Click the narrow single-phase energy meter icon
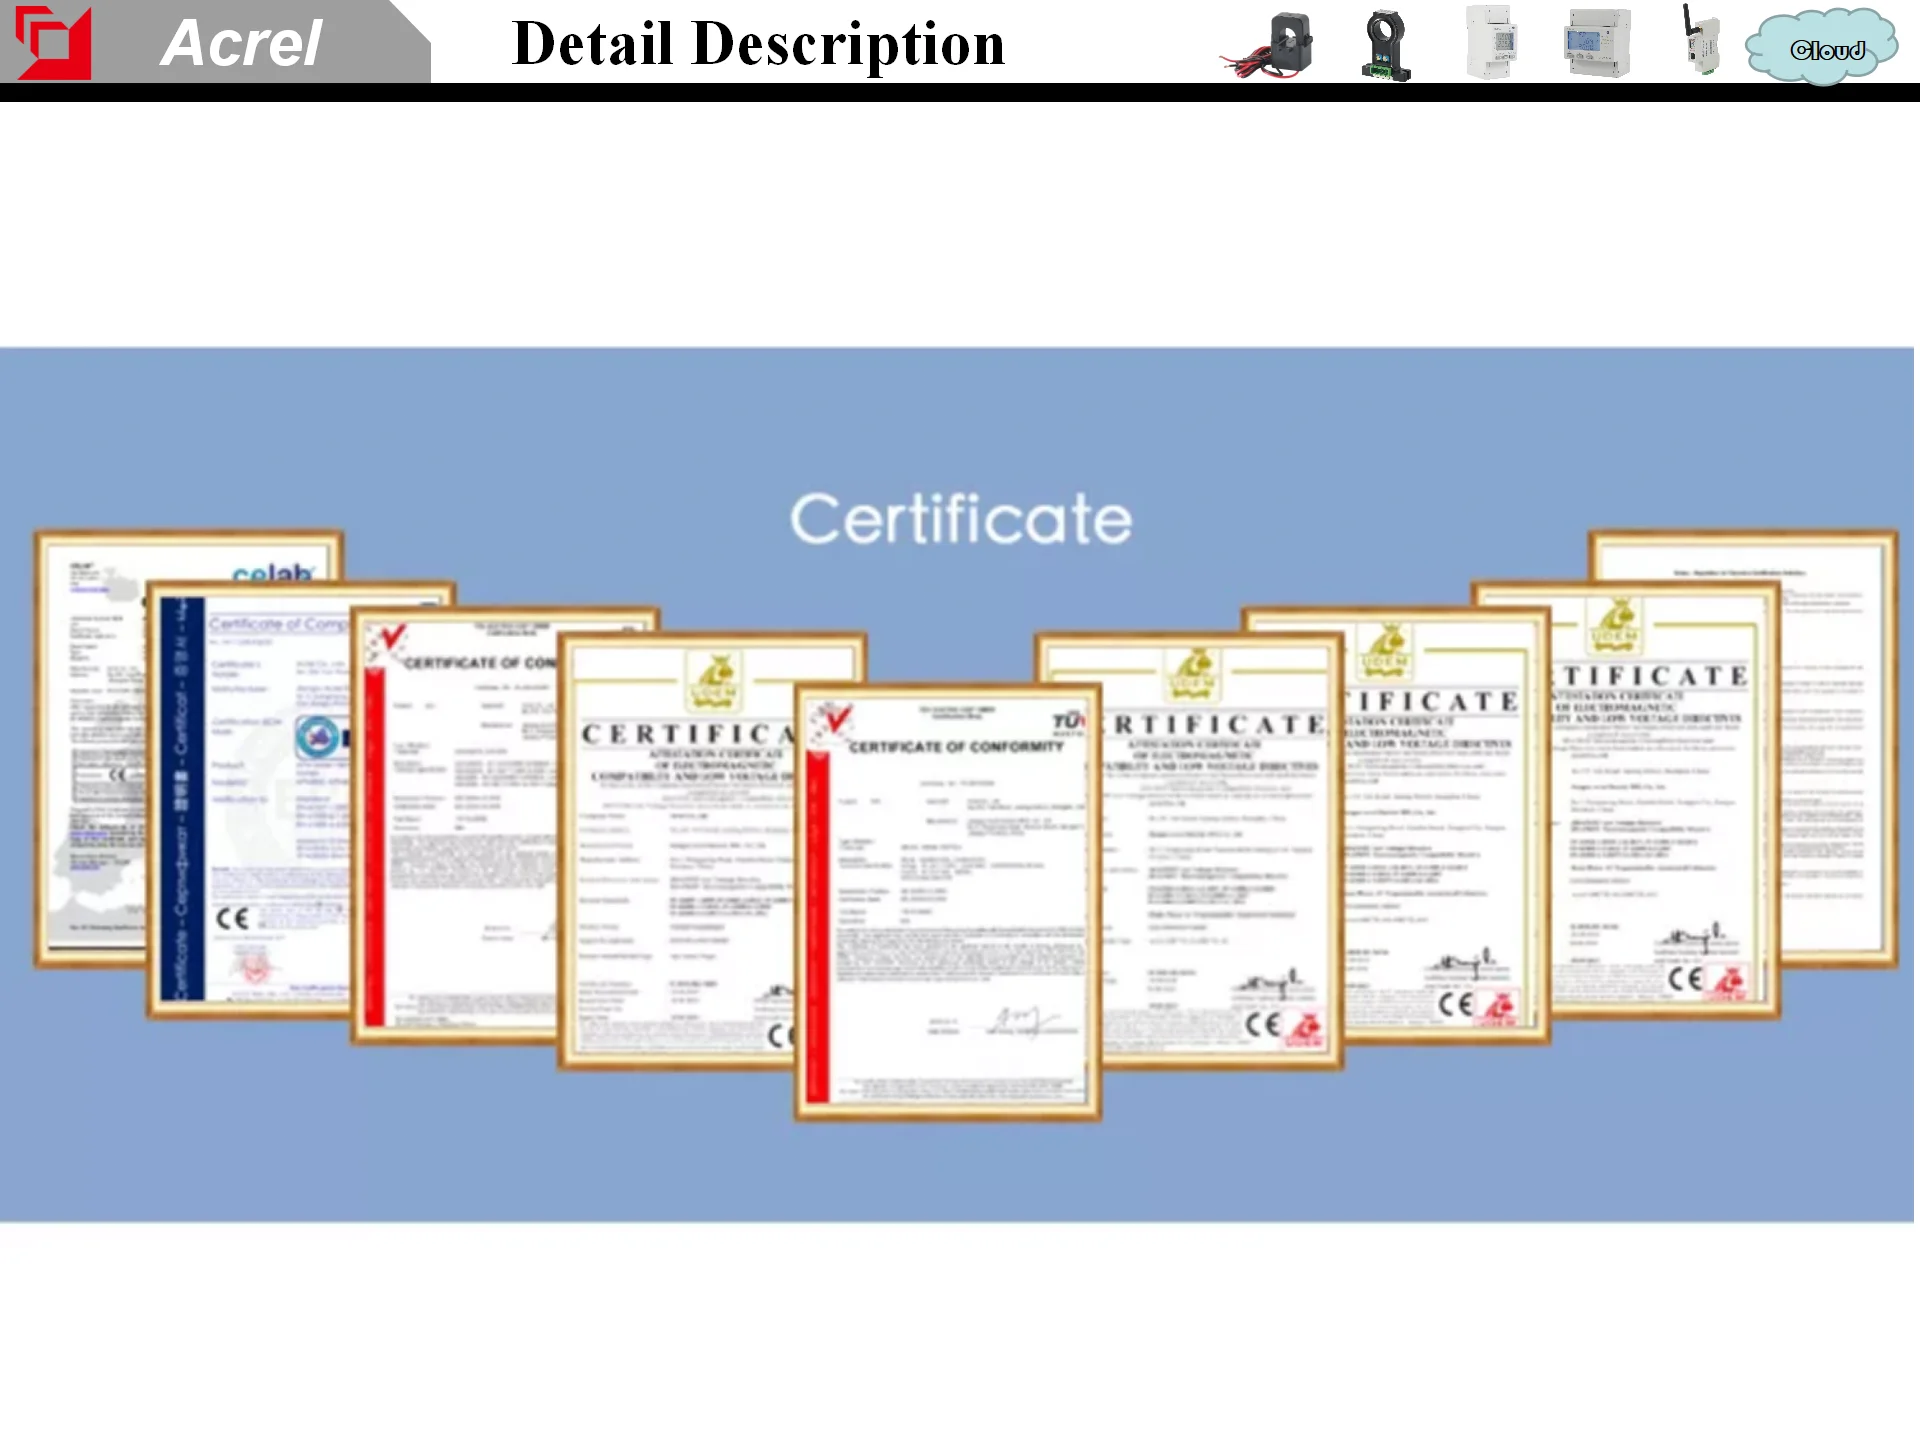The height and width of the screenshot is (1440, 1920). pos(1492,43)
